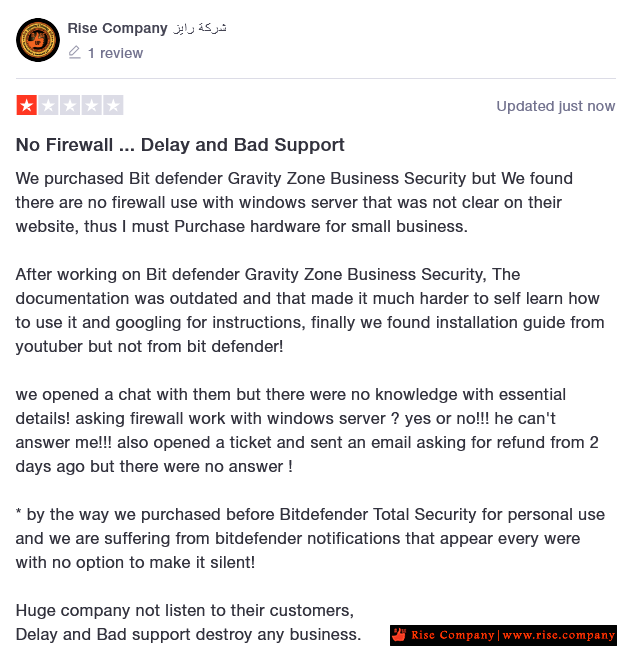638x659 pixels.
Task: Click the www.rise.company watermark address
Action: coord(559,635)
